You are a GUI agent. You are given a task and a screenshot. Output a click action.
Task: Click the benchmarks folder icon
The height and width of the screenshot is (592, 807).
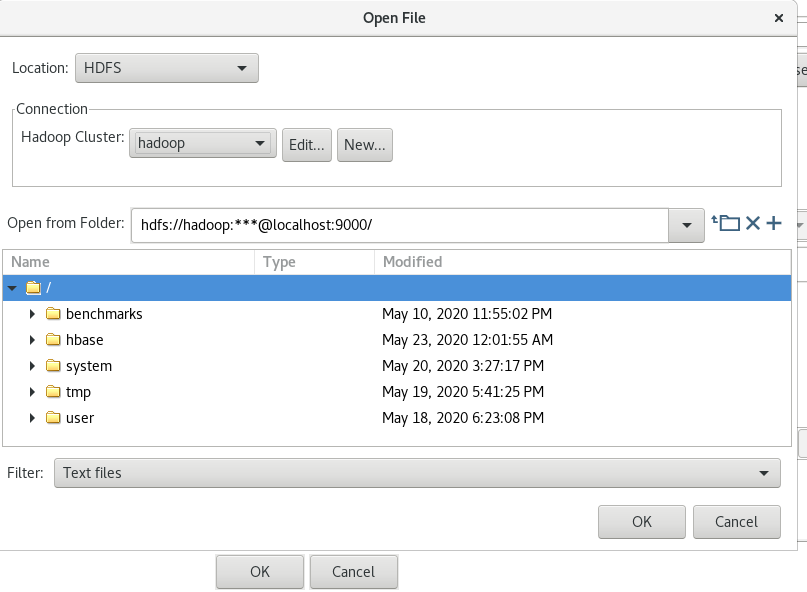pos(53,314)
